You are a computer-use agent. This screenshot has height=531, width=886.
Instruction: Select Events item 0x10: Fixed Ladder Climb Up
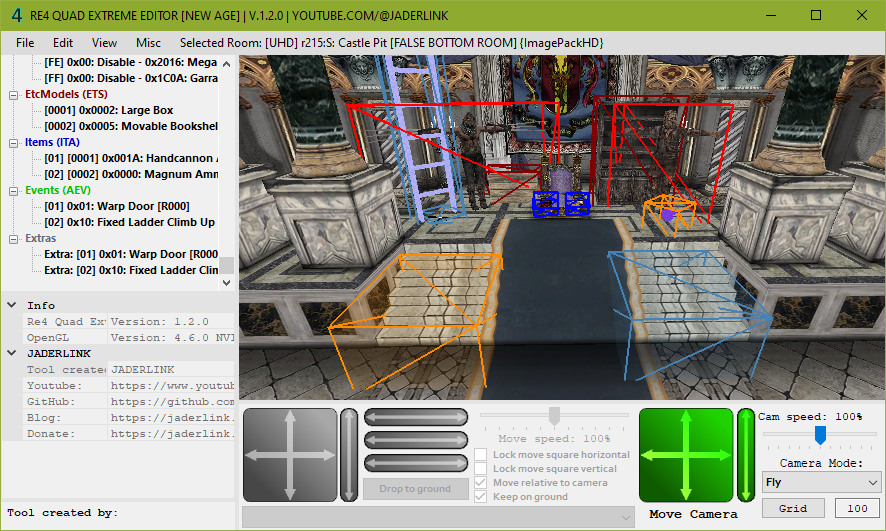click(130, 223)
